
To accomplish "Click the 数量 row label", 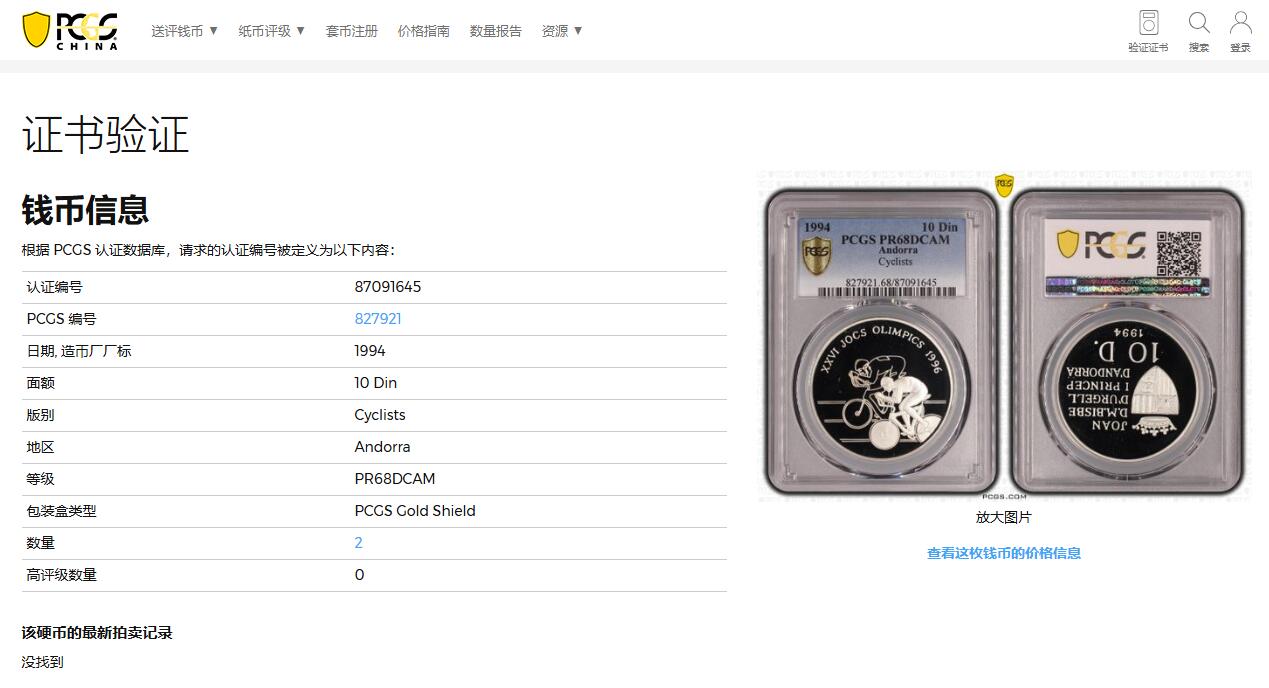I will (40, 543).
